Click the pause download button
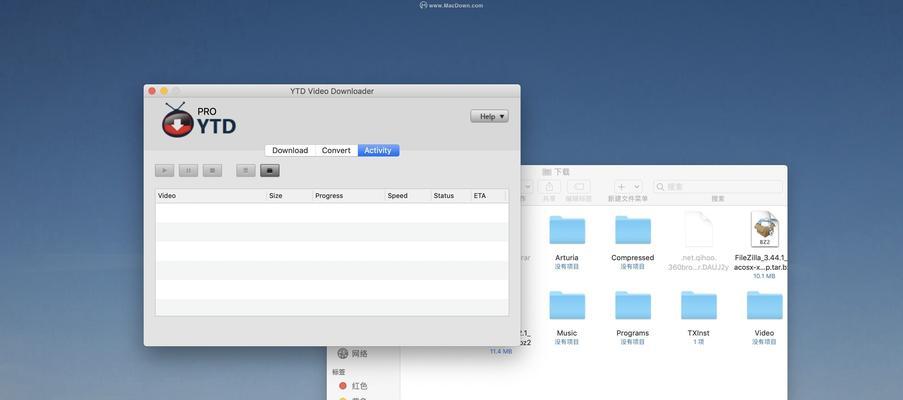Screen dimensions: 903x400 188,170
